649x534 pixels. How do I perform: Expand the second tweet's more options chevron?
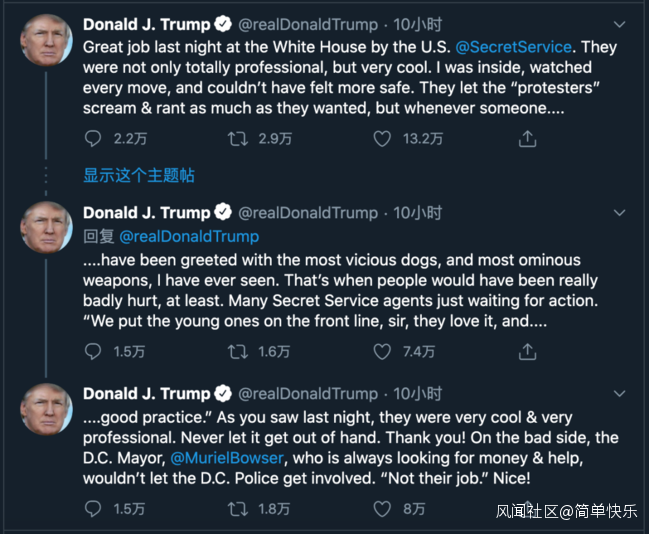tap(619, 213)
